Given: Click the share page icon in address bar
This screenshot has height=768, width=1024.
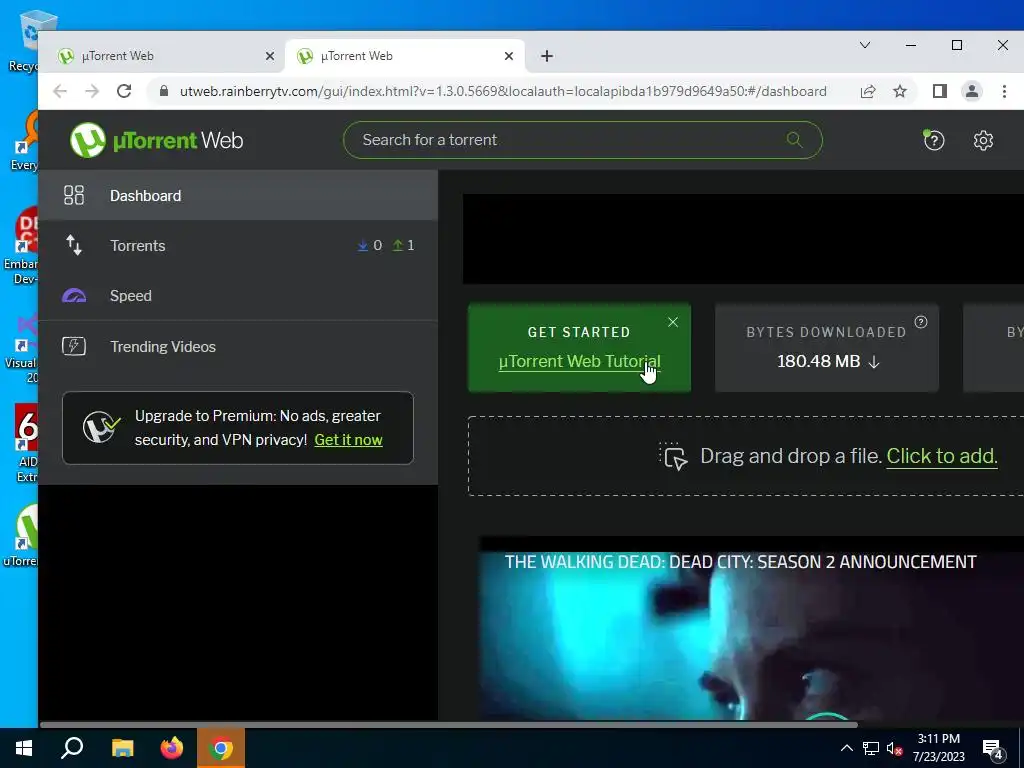Looking at the screenshot, I should (x=867, y=91).
